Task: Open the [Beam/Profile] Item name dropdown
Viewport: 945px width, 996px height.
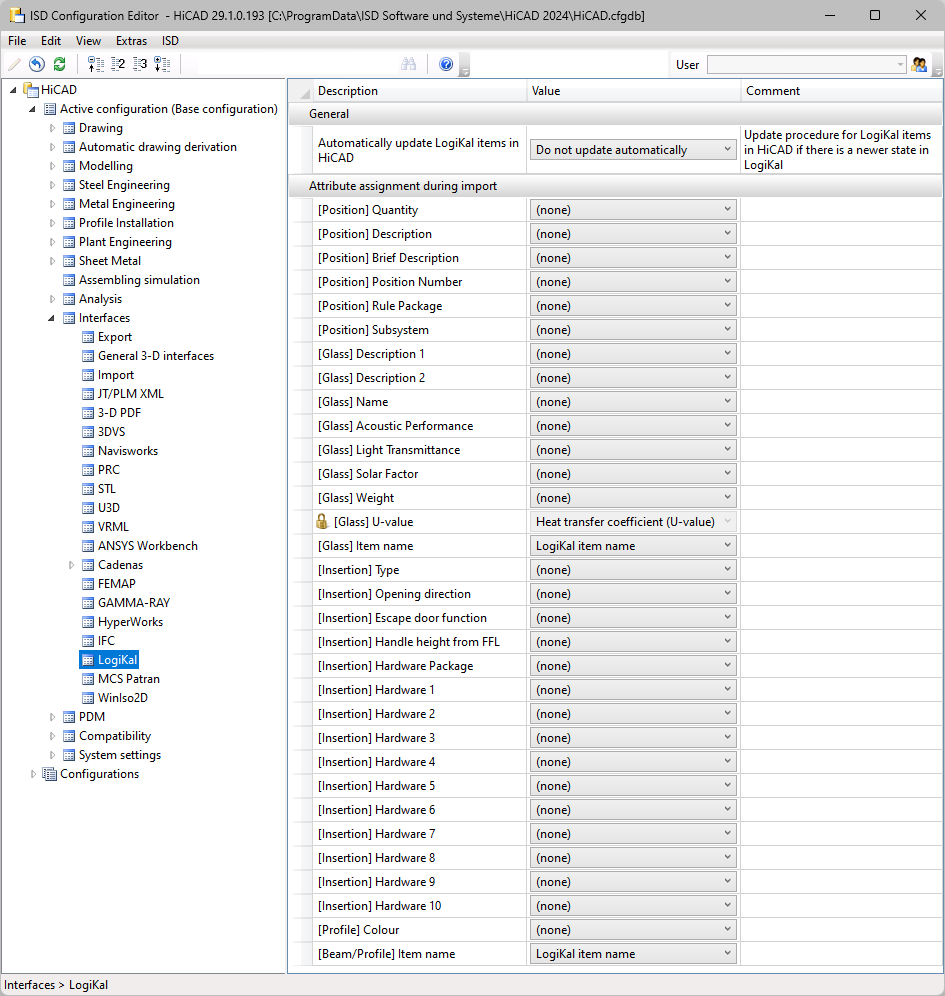Action: [633, 953]
